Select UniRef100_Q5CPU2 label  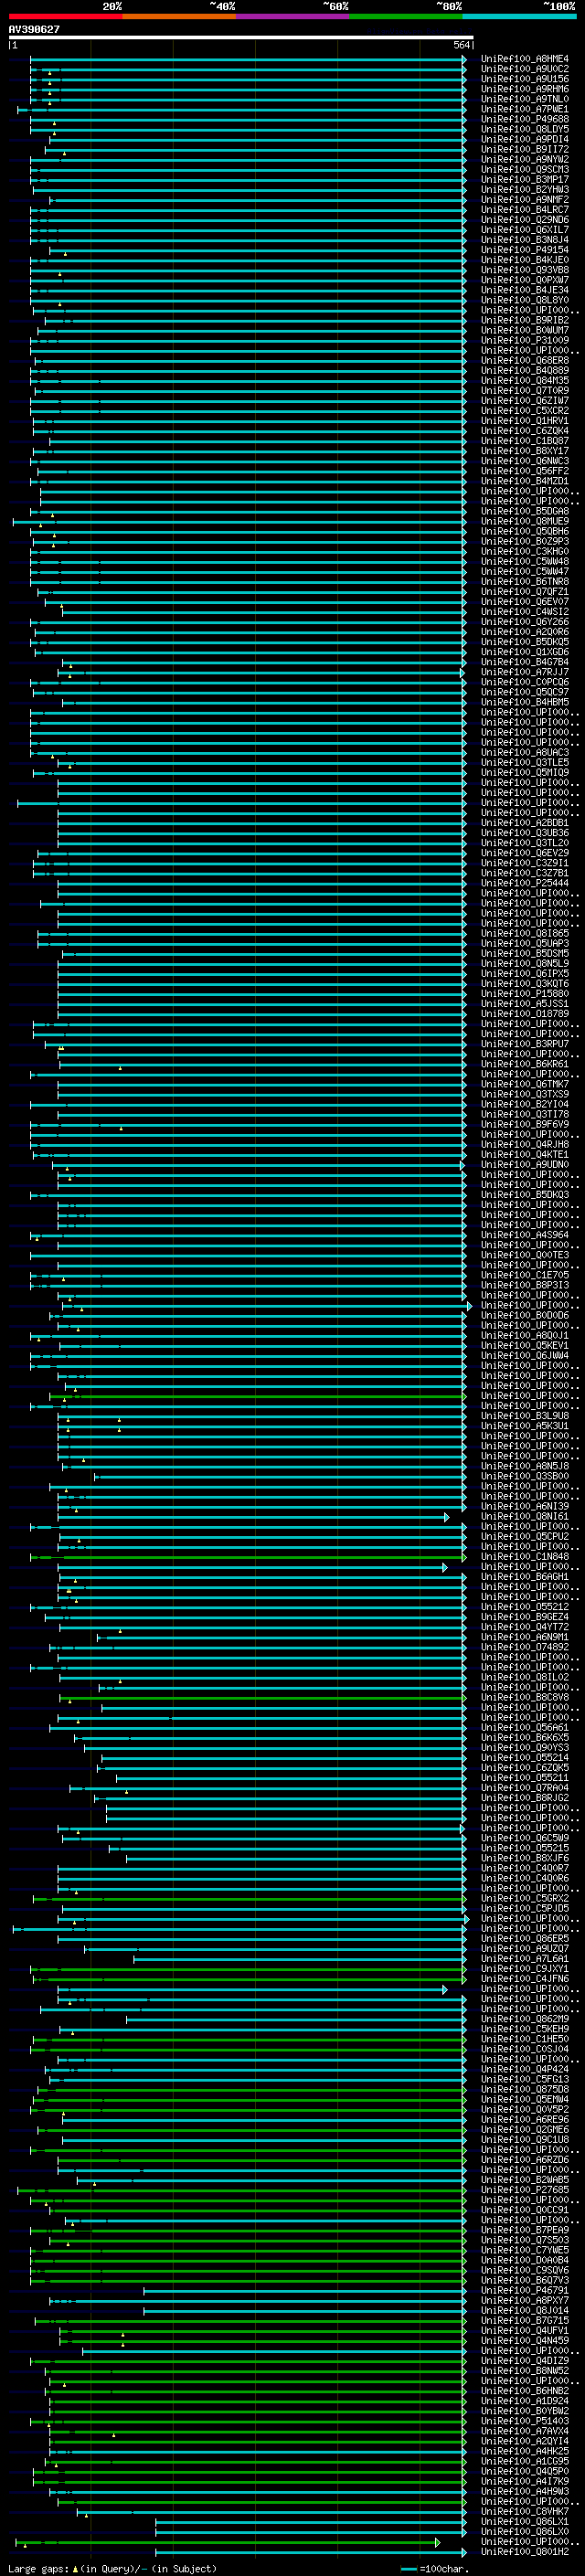(525, 1536)
